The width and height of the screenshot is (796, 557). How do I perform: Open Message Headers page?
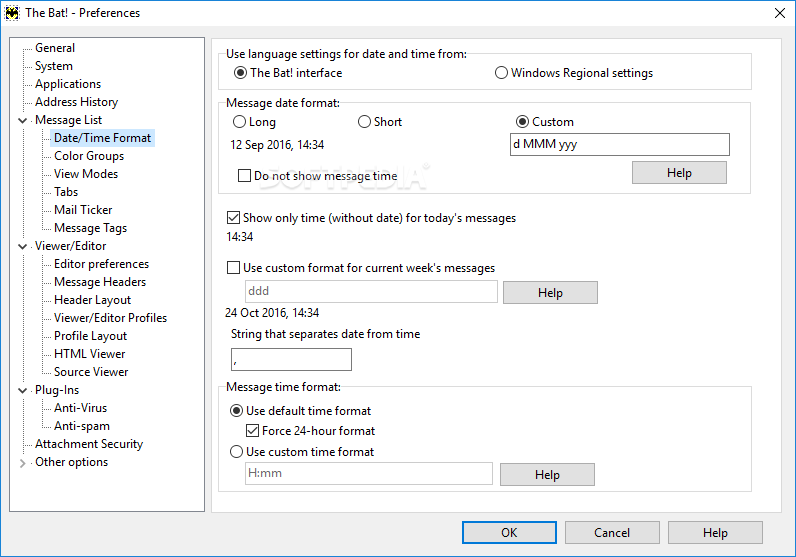pyautogui.click(x=100, y=282)
